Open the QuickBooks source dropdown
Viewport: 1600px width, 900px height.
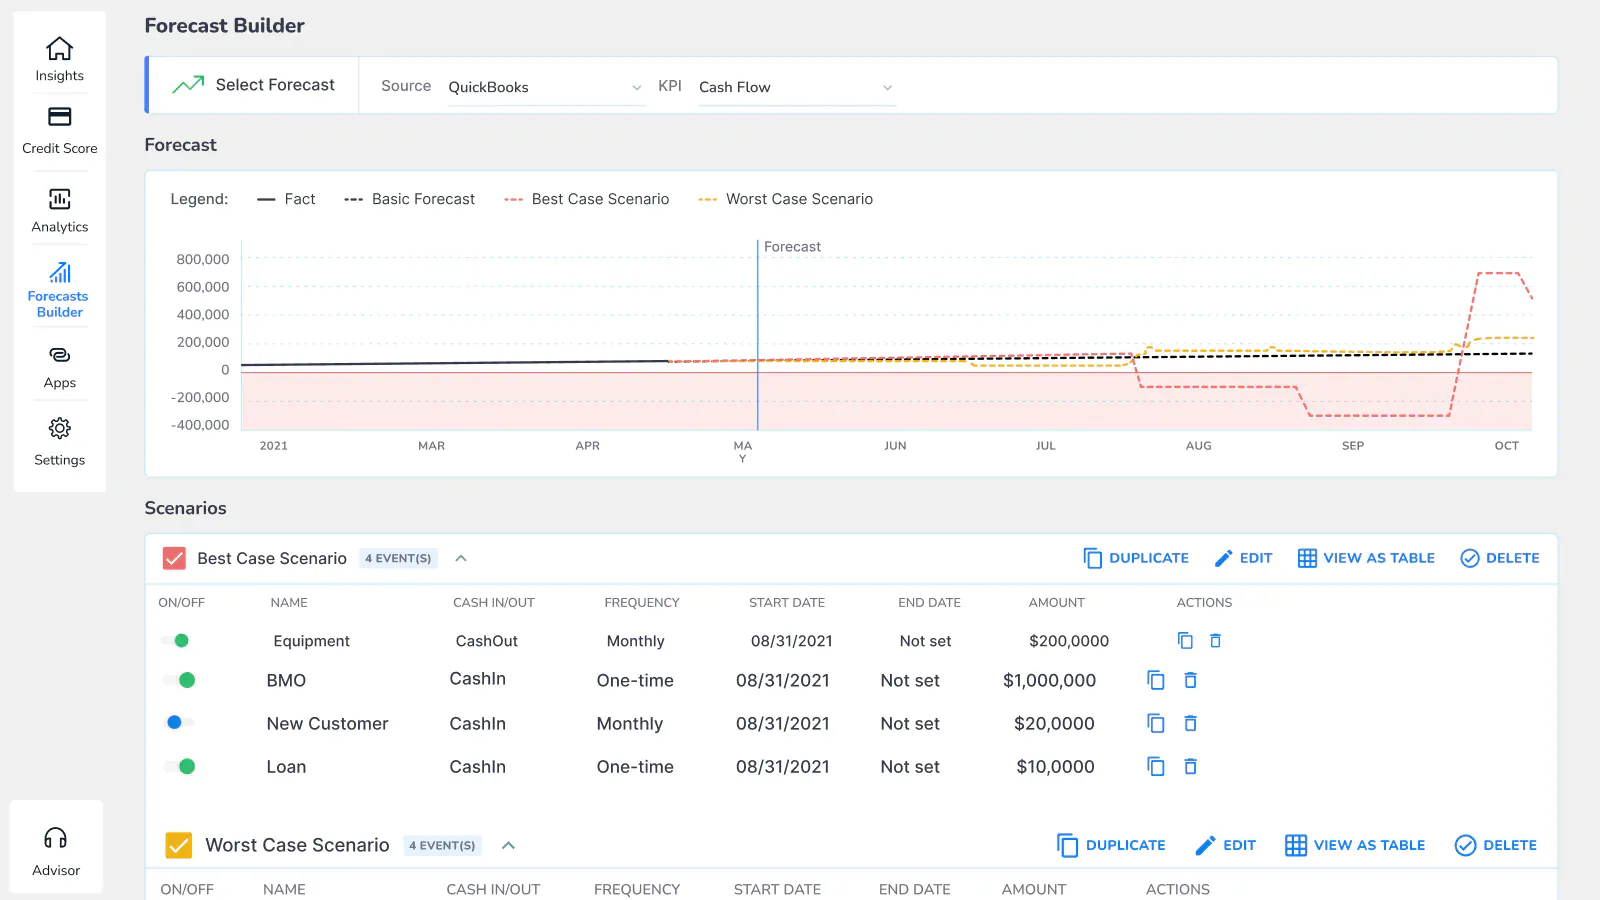(546, 87)
